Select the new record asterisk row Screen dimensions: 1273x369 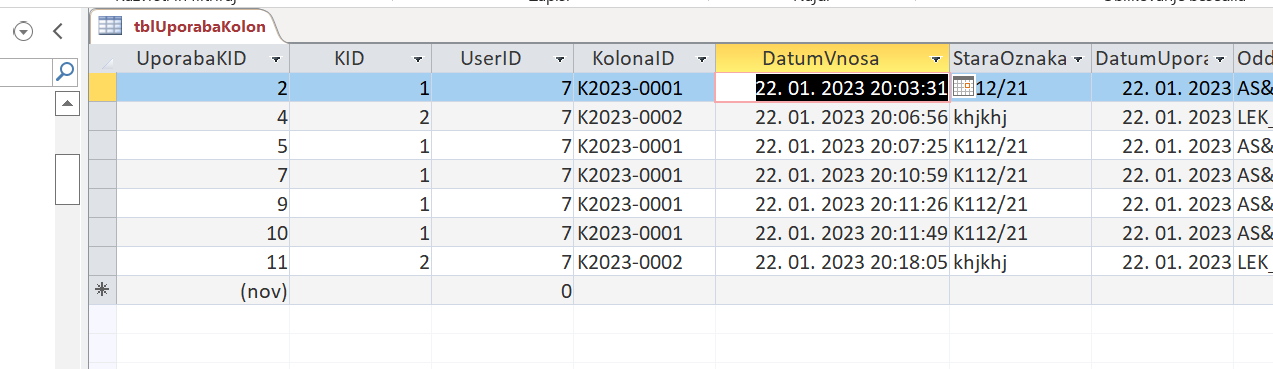click(x=104, y=291)
